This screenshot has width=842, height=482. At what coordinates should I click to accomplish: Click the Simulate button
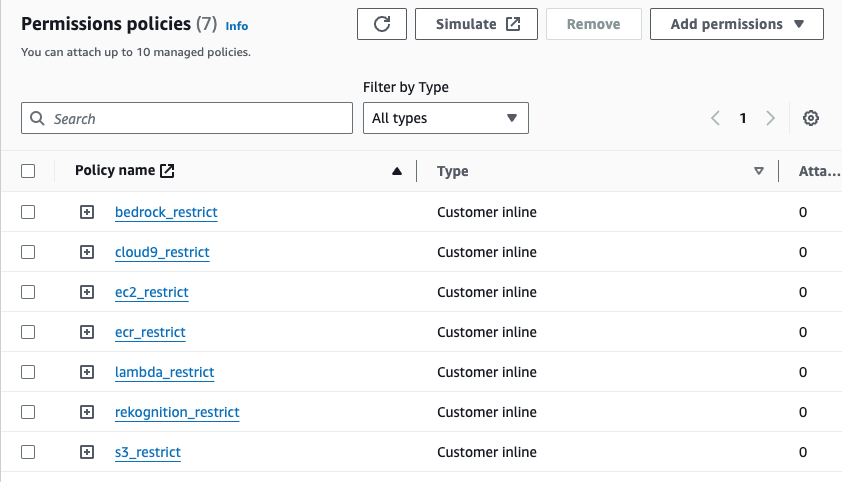[476, 24]
